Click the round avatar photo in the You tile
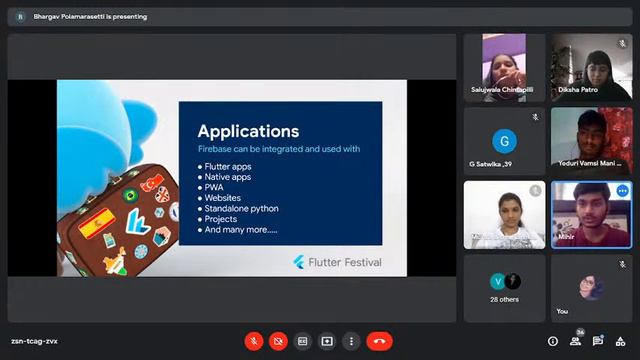Viewport: 640px width, 360px height. pos(591,287)
